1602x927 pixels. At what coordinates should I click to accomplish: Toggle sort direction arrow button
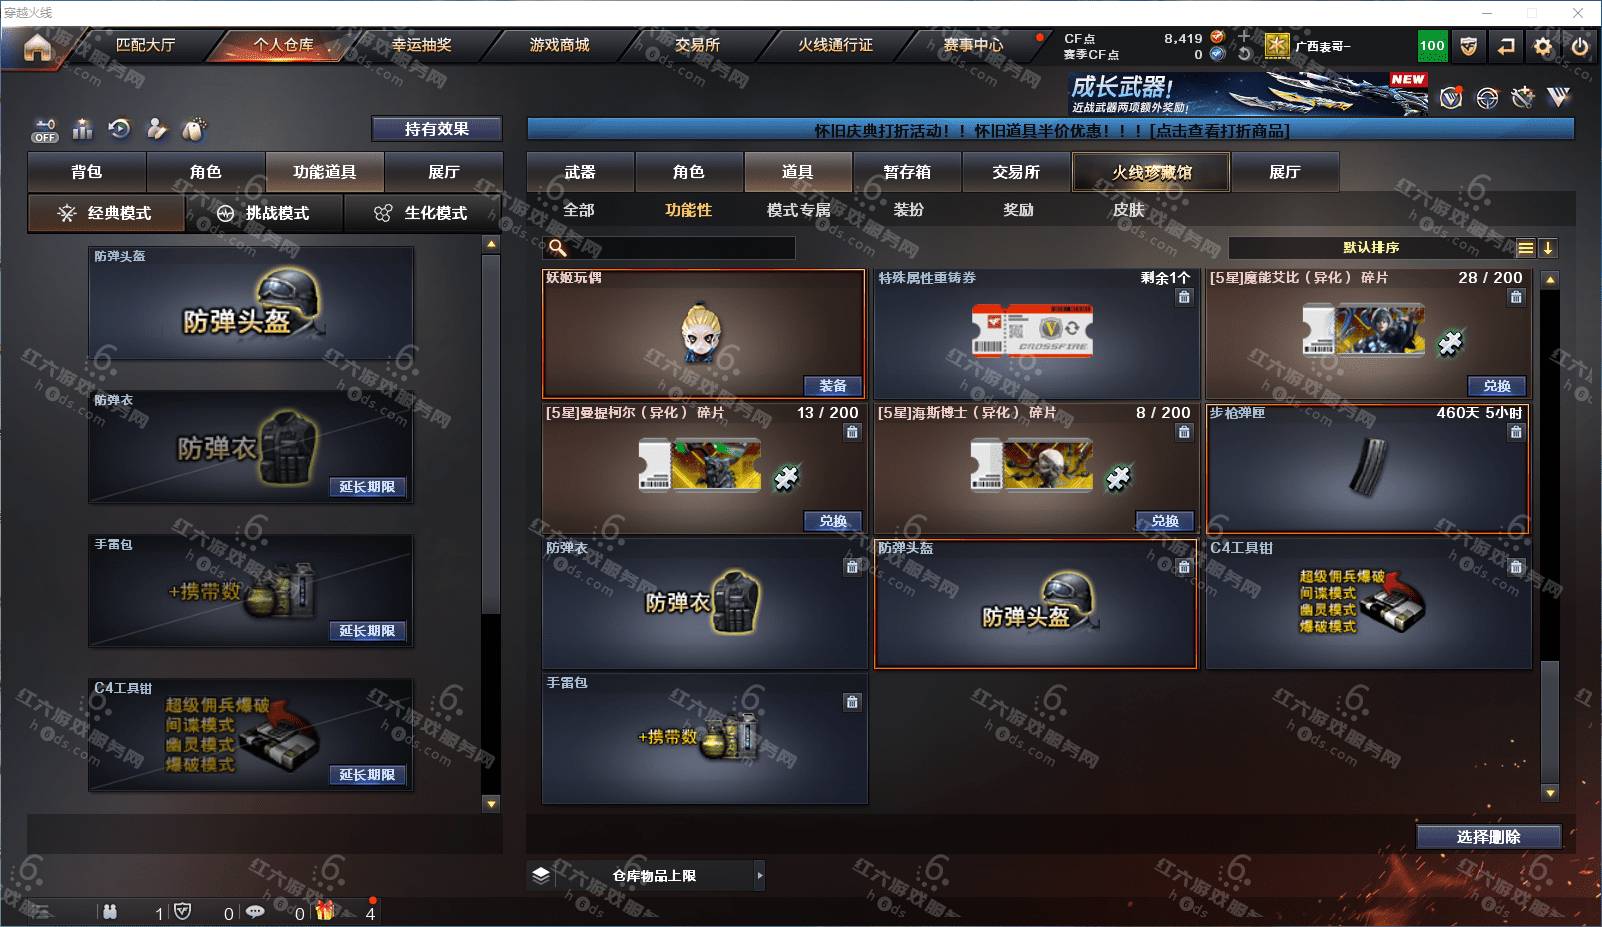[x=1547, y=248]
